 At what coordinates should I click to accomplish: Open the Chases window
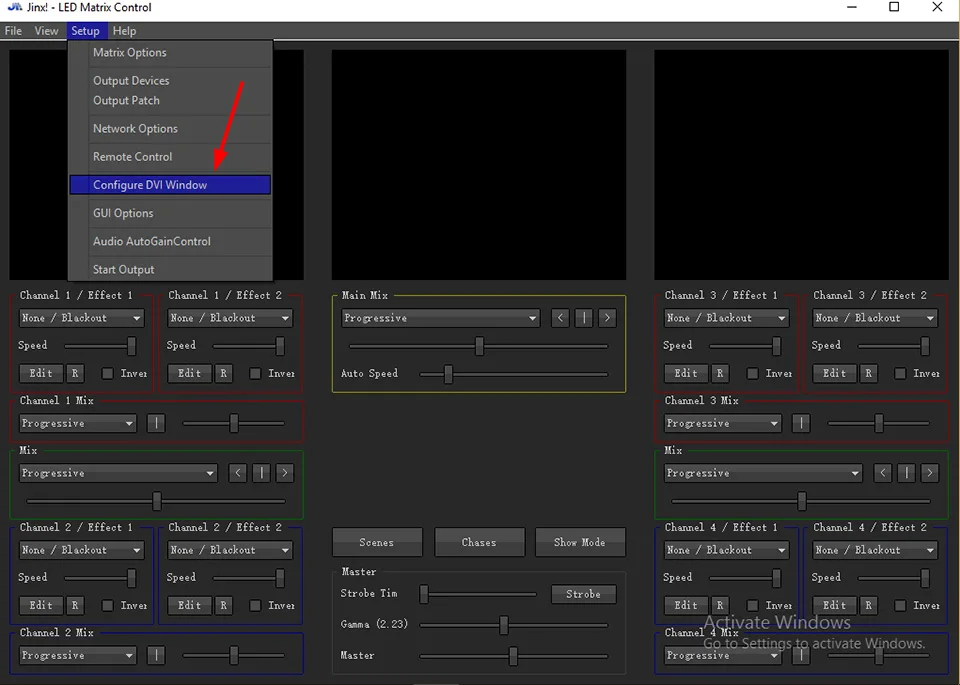tap(479, 542)
